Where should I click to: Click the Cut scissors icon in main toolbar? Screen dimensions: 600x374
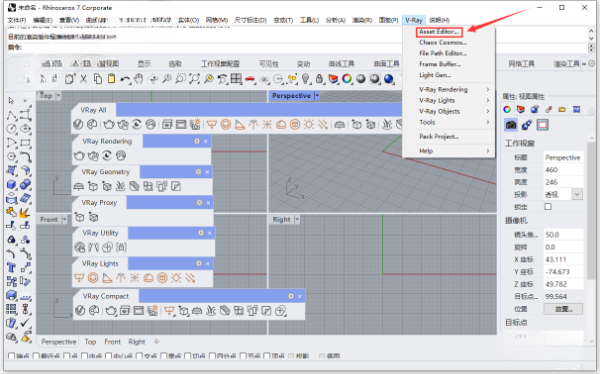pos(83,79)
